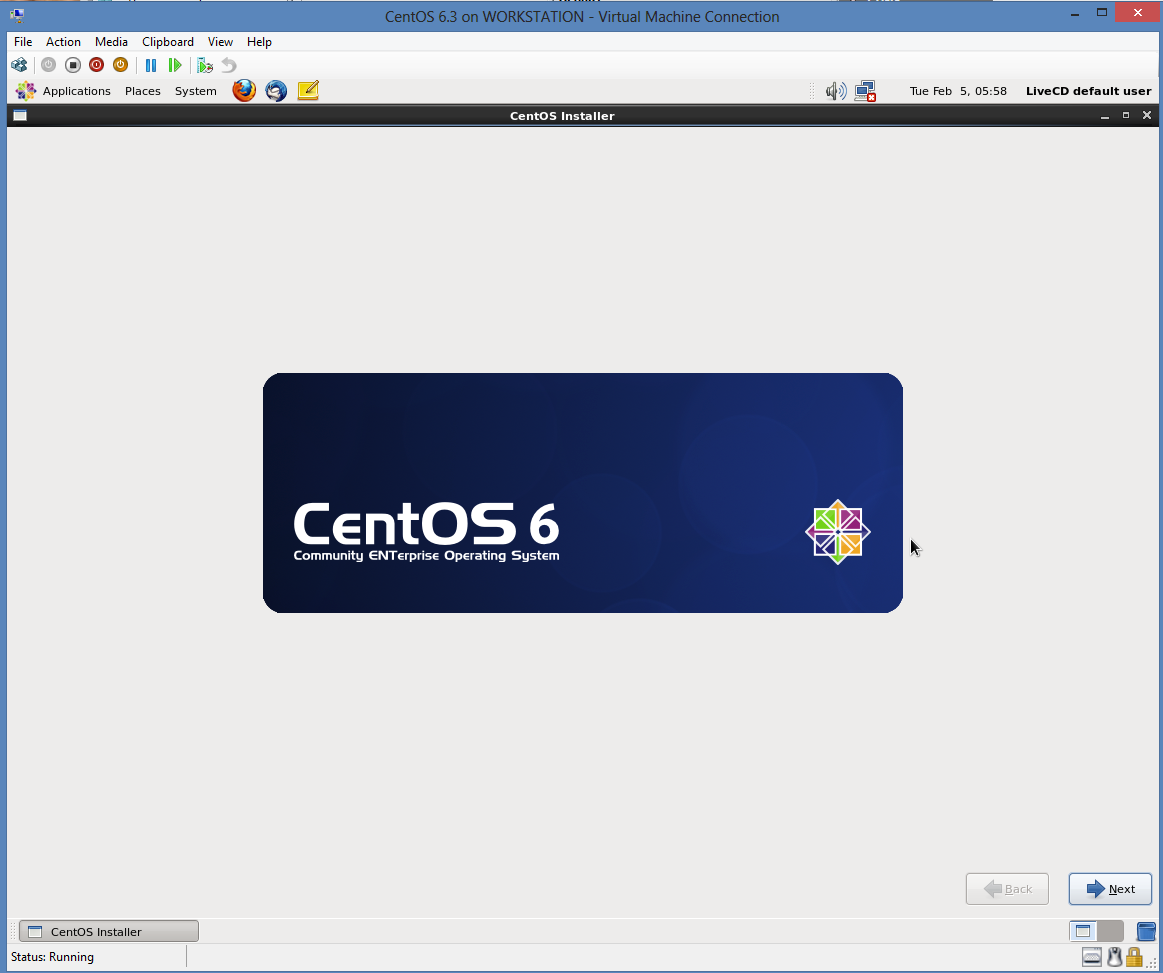Screen dimensions: 1163x973
Task: Open the CentOS Installer window menu icon
Action: pos(20,116)
